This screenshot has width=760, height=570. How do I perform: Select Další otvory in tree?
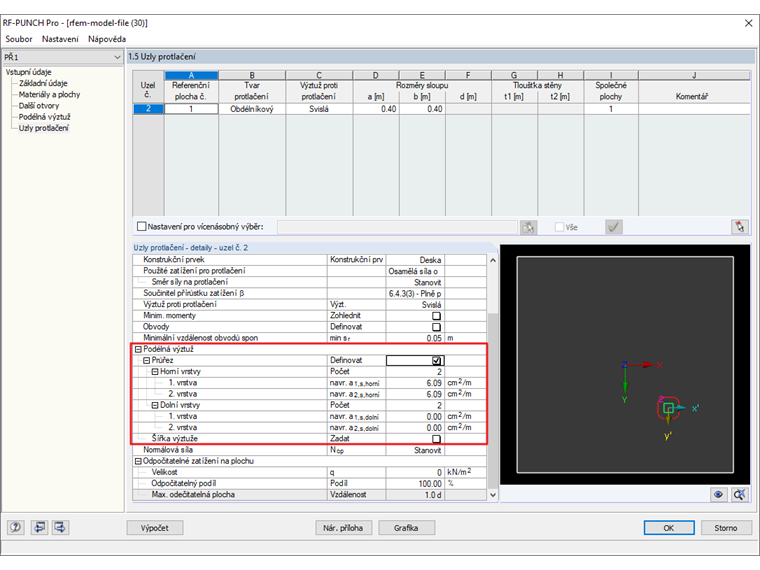39,106
